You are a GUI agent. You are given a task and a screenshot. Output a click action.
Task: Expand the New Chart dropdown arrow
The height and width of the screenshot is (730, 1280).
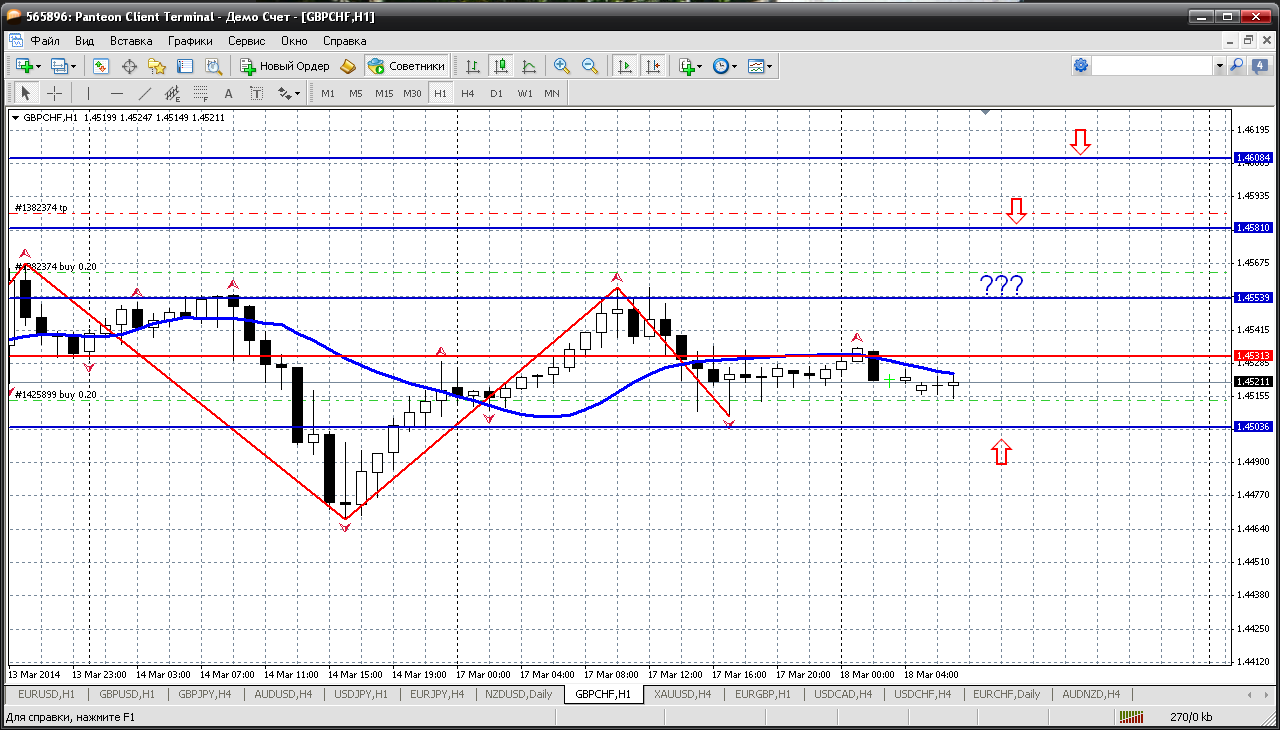pos(39,67)
